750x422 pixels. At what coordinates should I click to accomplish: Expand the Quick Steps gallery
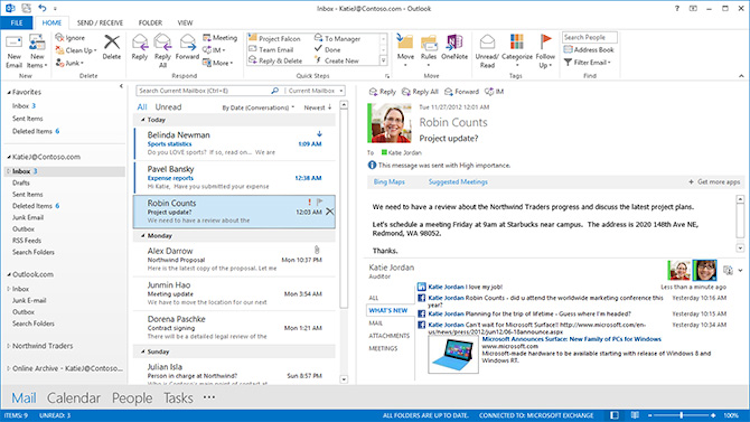tap(383, 61)
